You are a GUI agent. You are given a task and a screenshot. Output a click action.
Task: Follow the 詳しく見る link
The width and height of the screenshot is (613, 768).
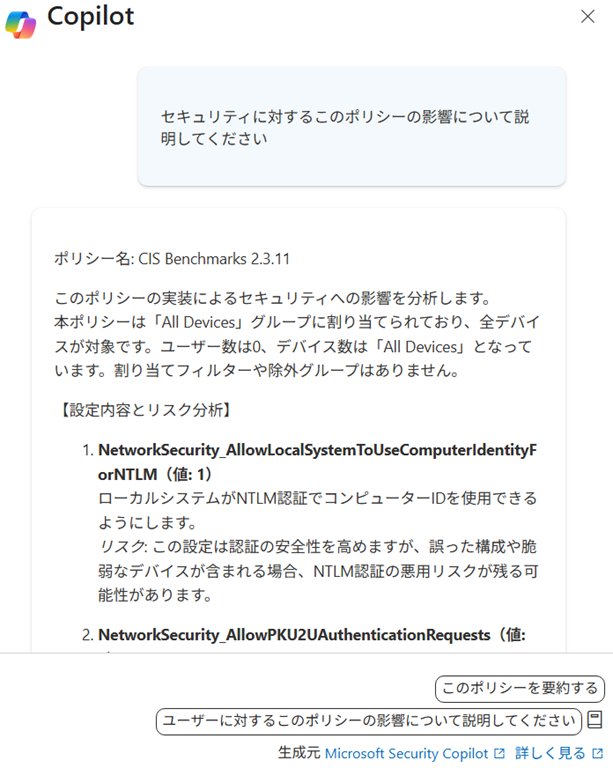pyautogui.click(x=550, y=753)
